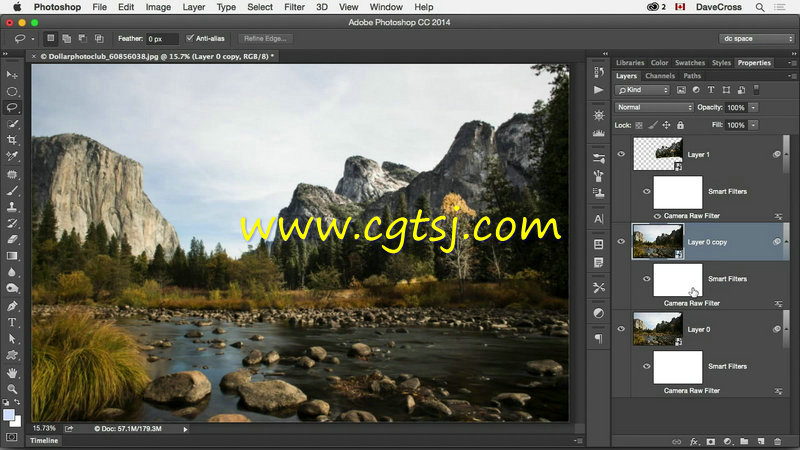Screen dimensions: 800x450
Task: Click the Feather input field
Action: [x=162, y=39]
